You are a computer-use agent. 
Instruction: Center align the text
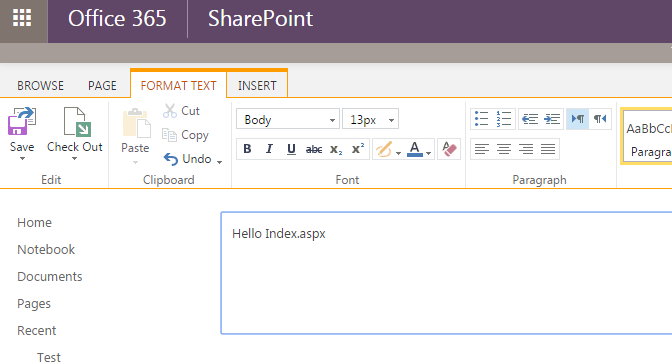click(x=504, y=149)
